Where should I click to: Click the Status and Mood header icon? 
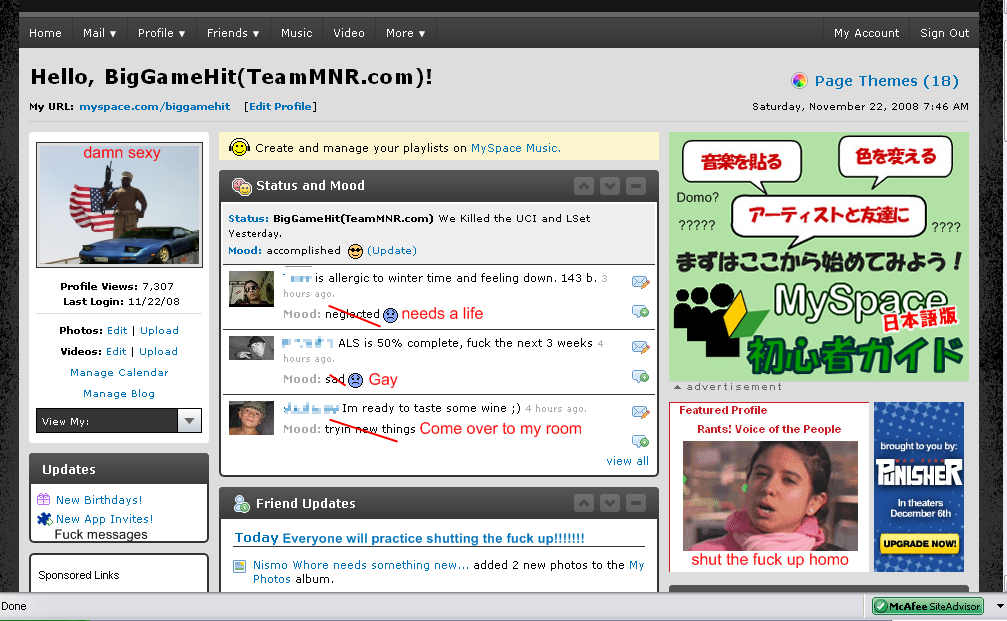point(241,186)
